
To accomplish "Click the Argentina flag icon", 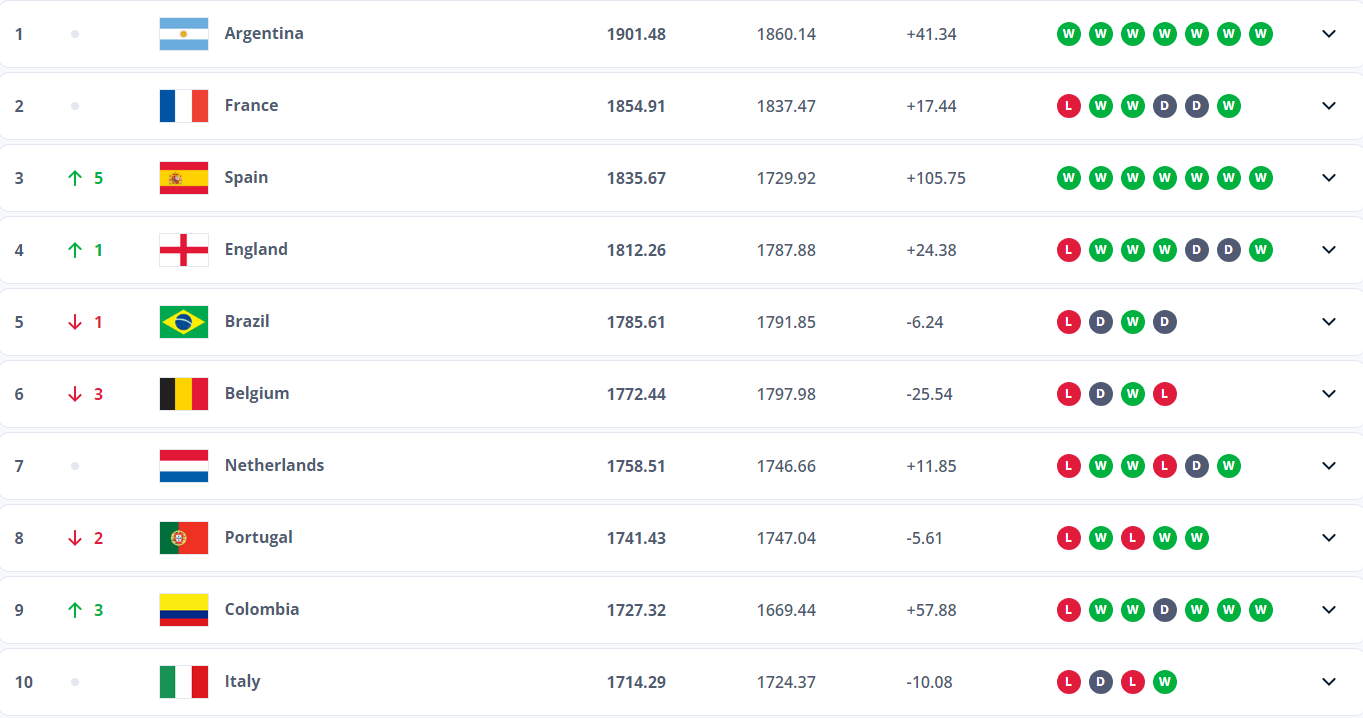I will tap(184, 34).
